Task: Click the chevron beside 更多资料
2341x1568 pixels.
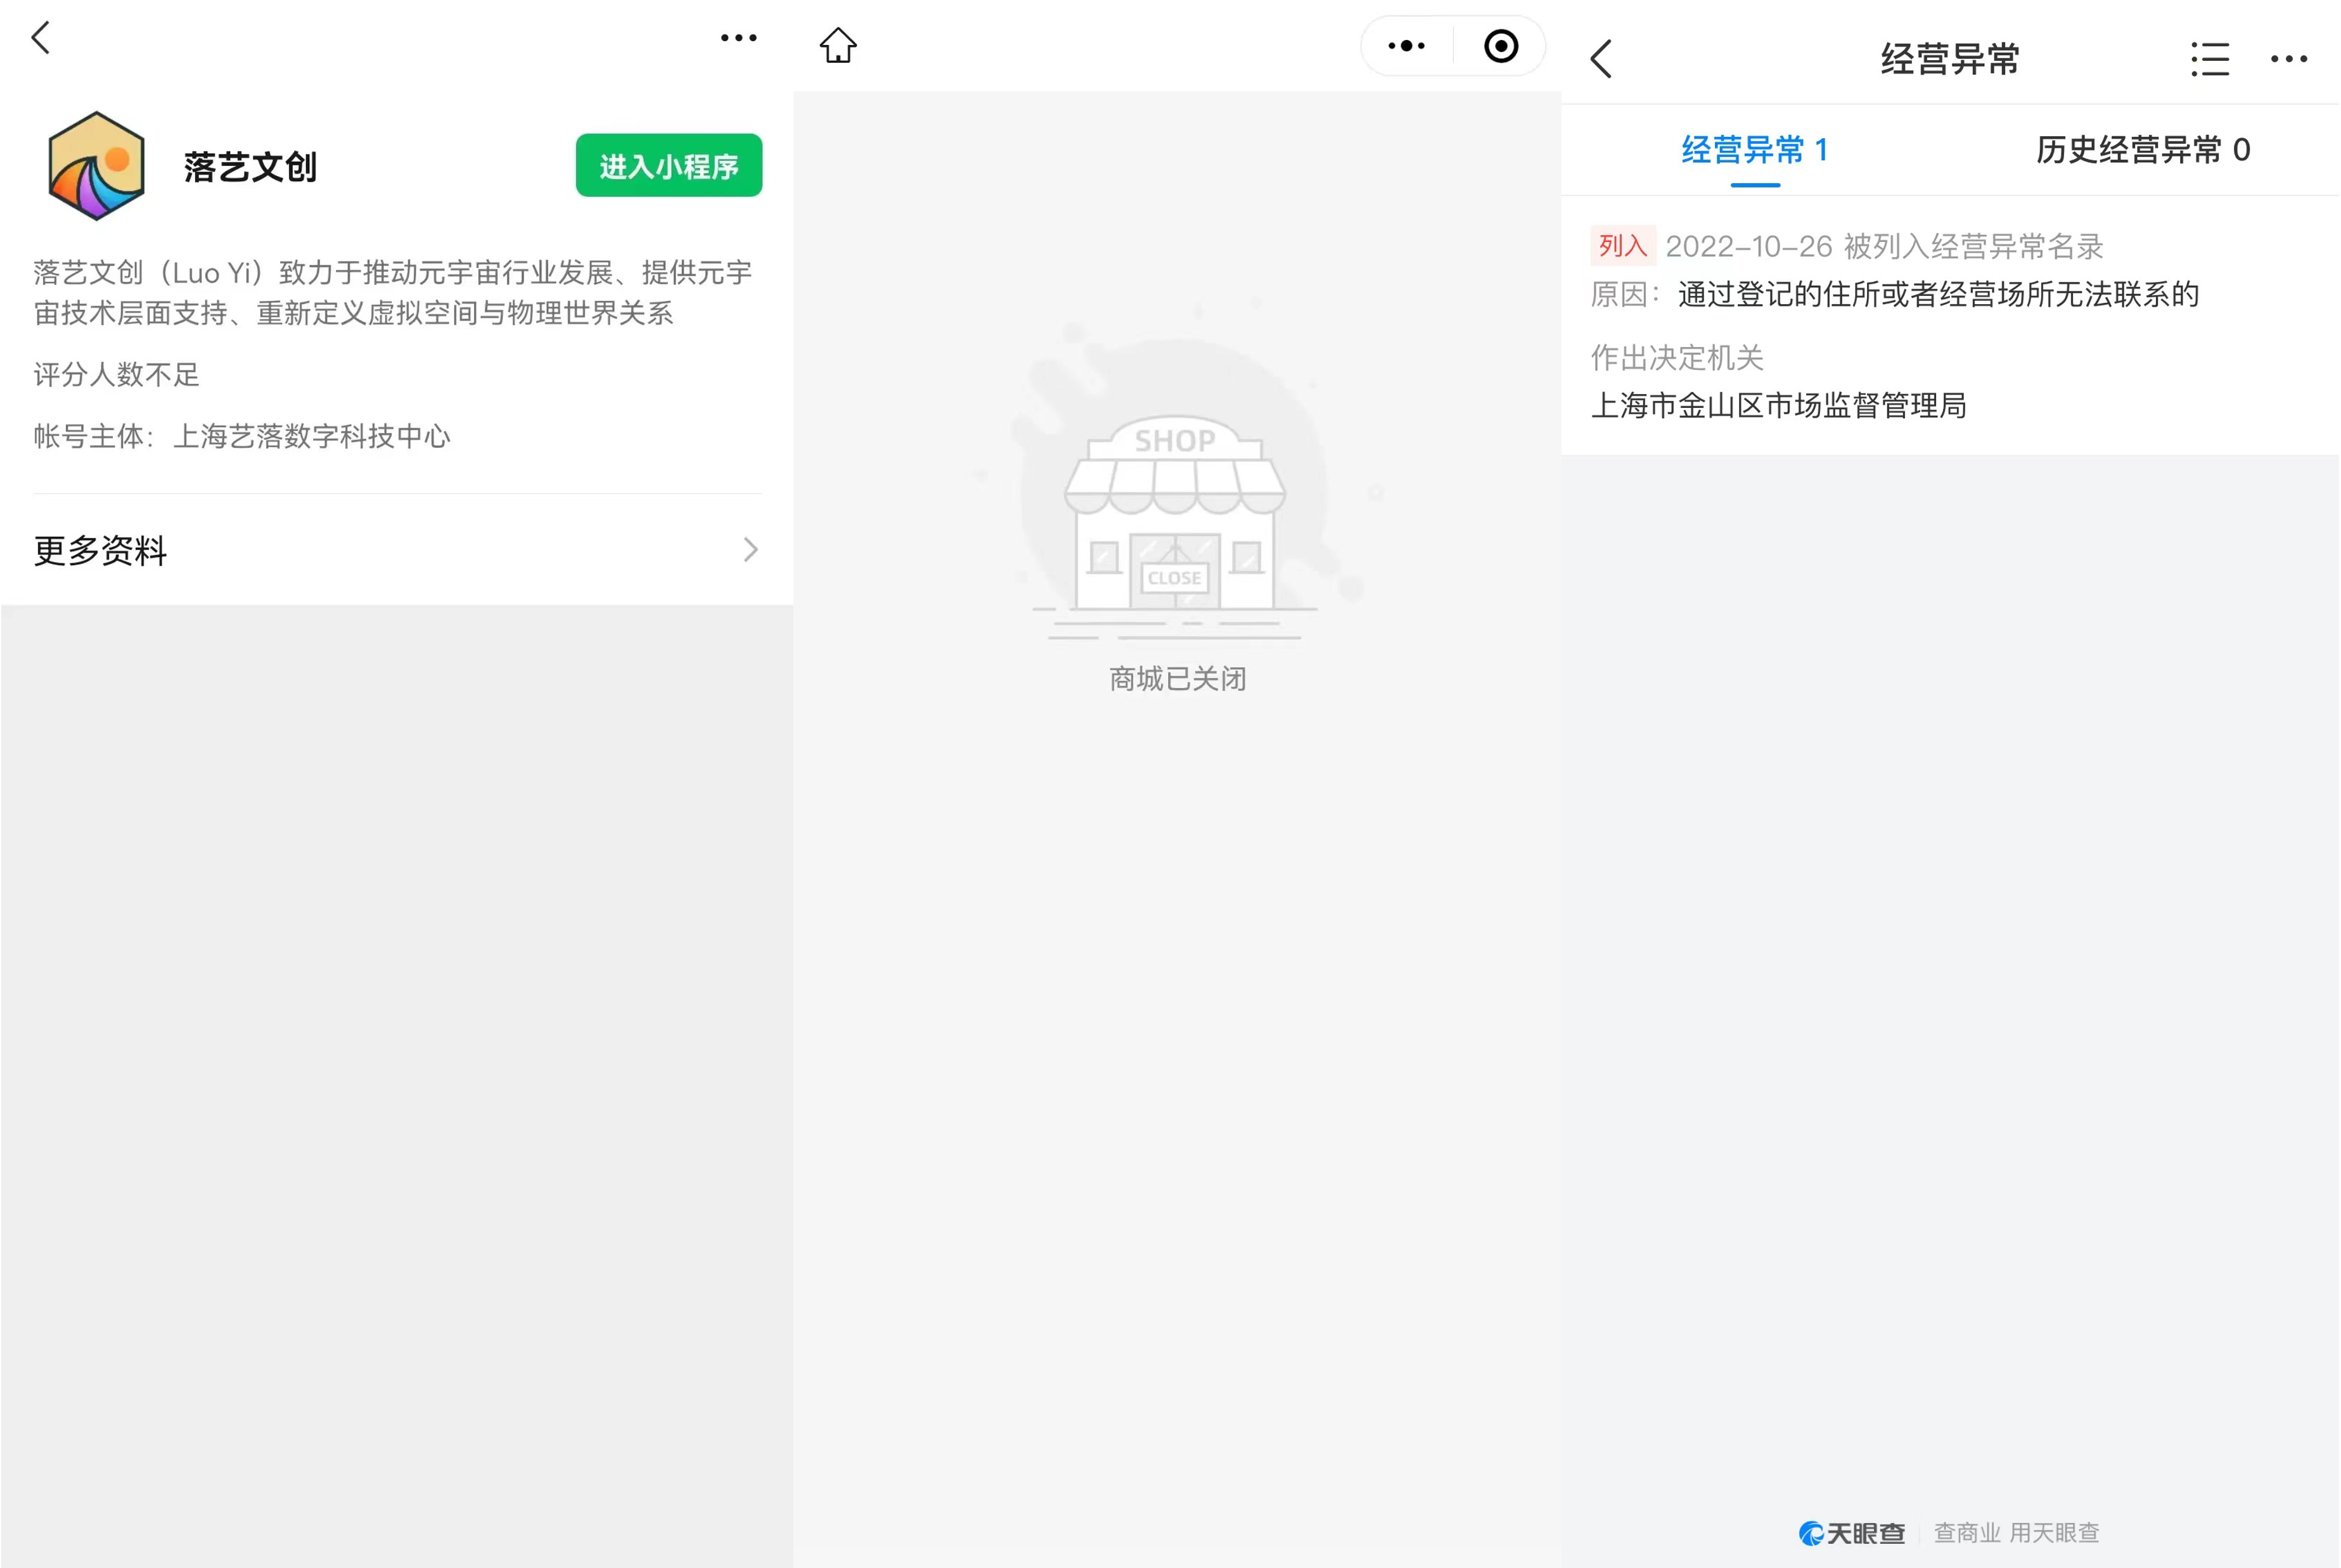Action: pyautogui.click(x=751, y=550)
